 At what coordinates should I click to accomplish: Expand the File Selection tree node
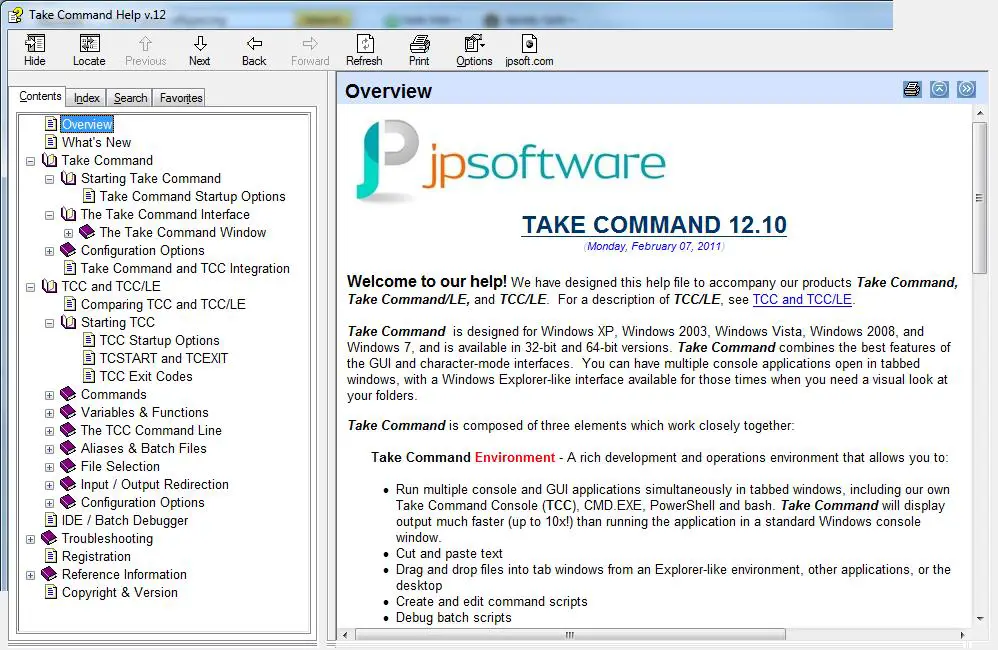pyautogui.click(x=49, y=467)
